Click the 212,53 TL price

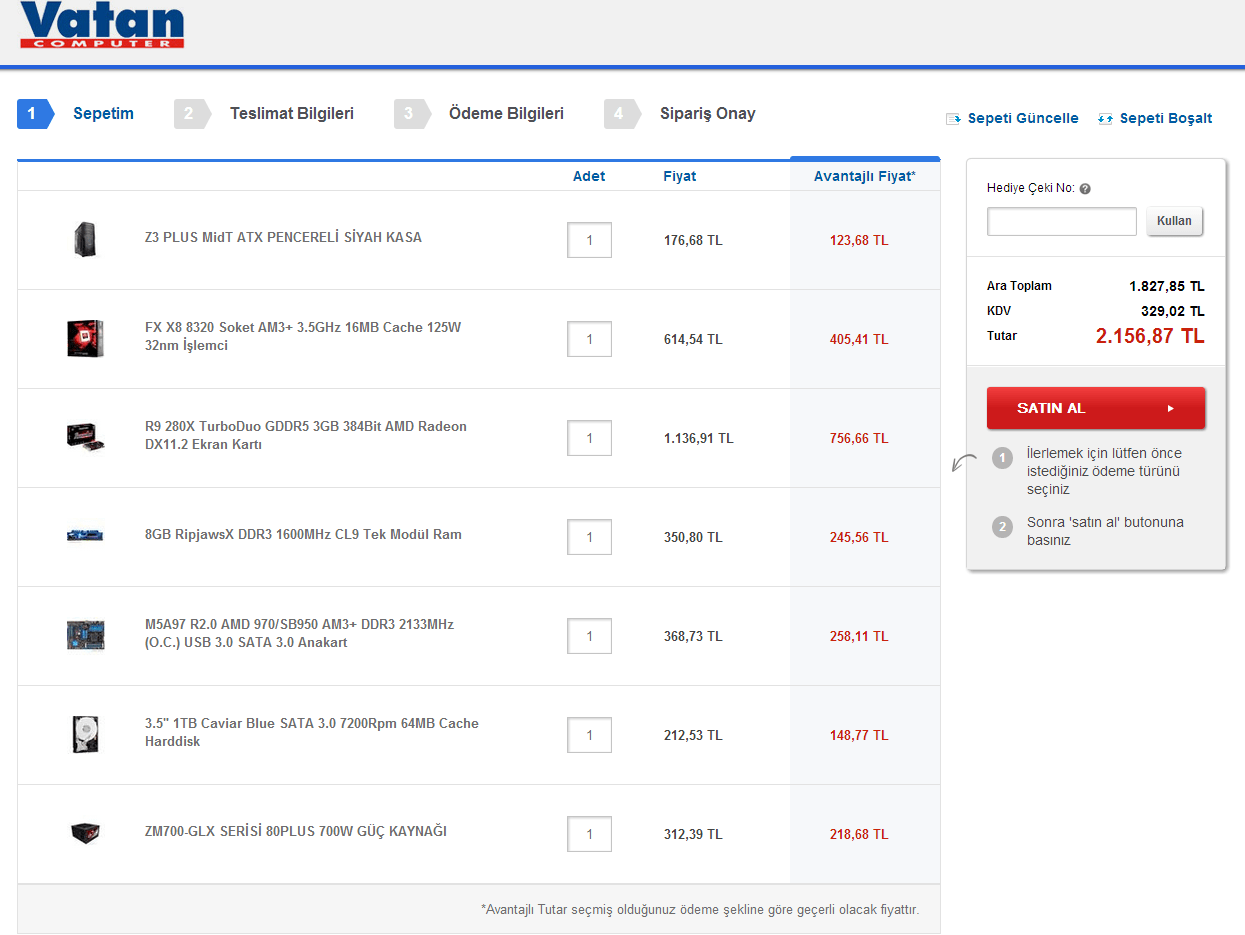click(x=693, y=735)
